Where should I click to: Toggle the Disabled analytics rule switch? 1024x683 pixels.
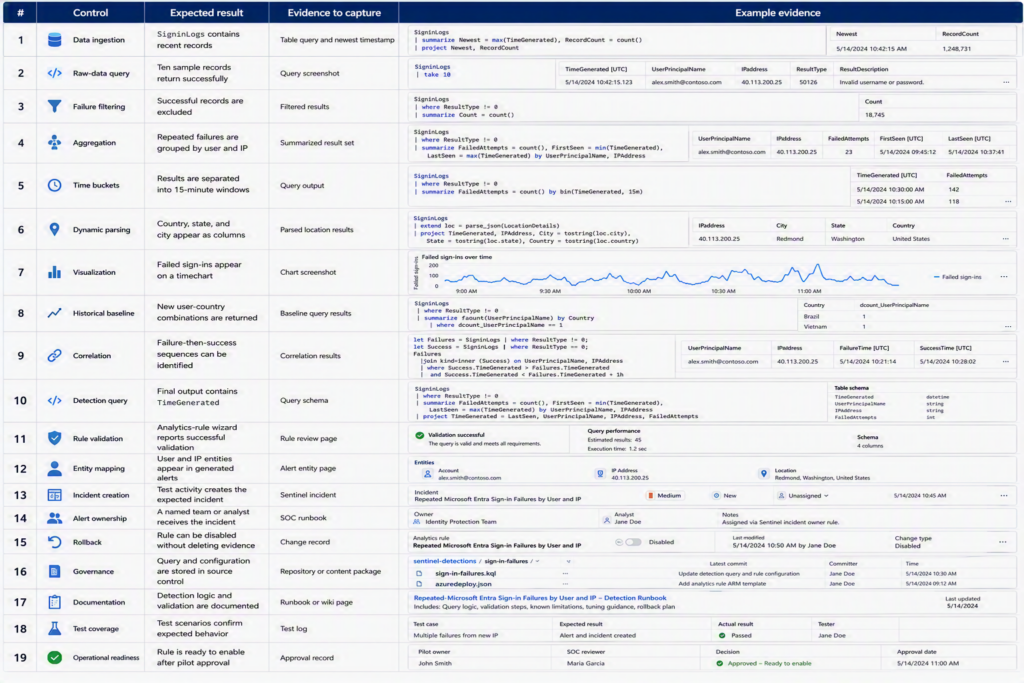(633, 542)
